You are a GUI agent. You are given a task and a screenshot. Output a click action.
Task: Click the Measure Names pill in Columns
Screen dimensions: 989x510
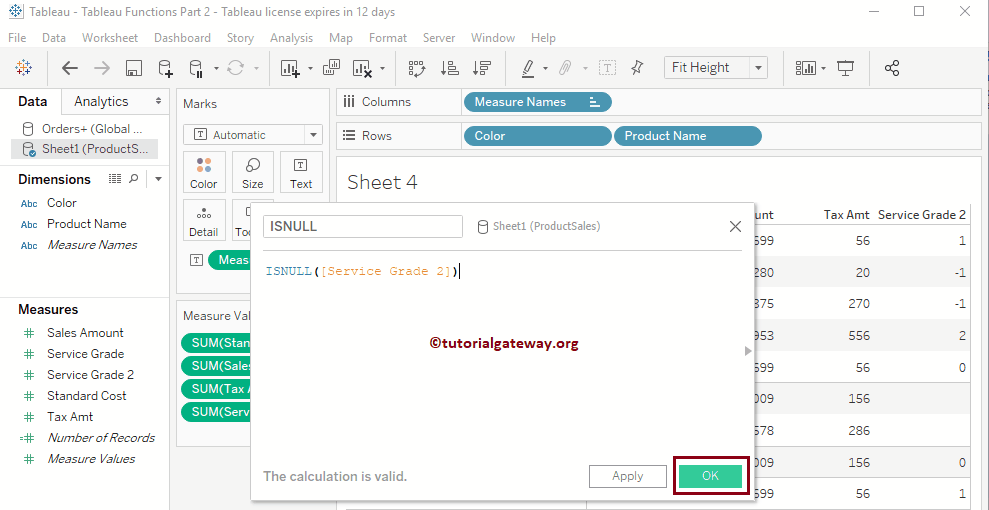(x=537, y=102)
